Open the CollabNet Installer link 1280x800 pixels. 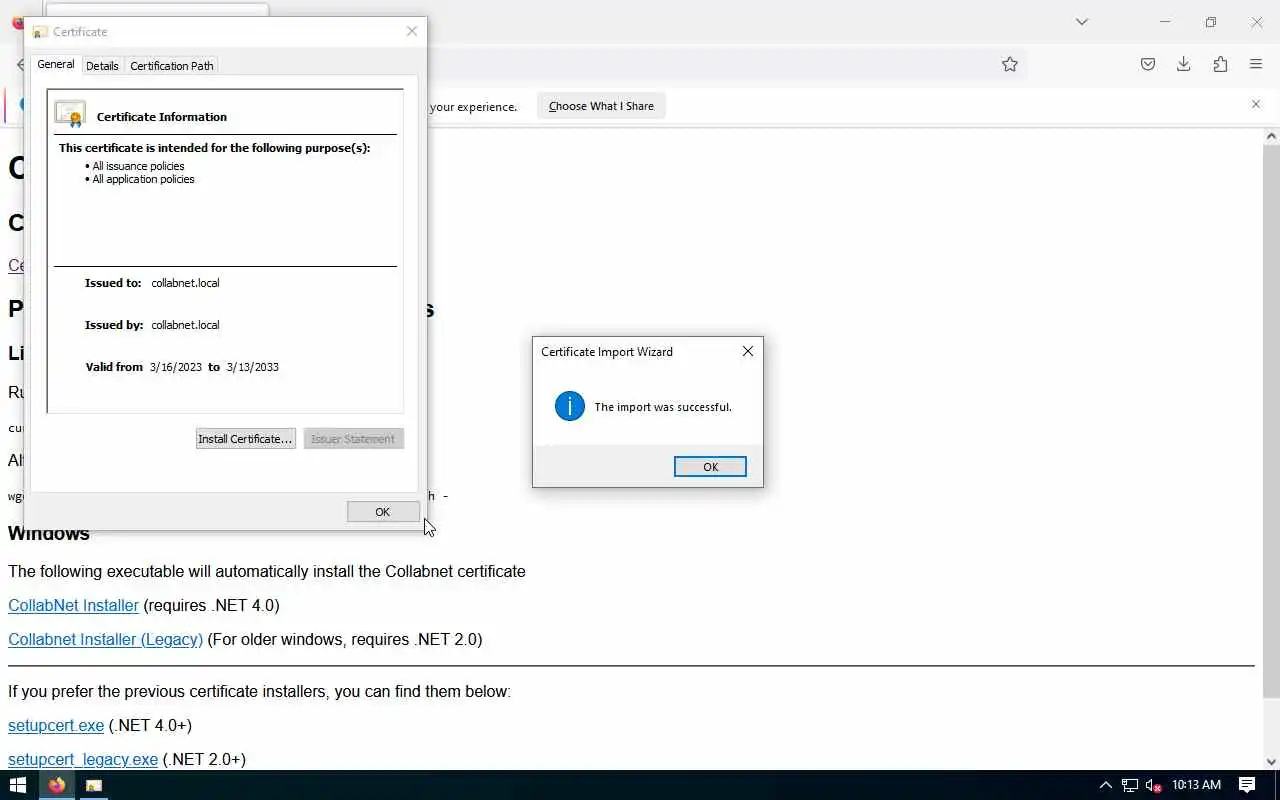coord(73,605)
